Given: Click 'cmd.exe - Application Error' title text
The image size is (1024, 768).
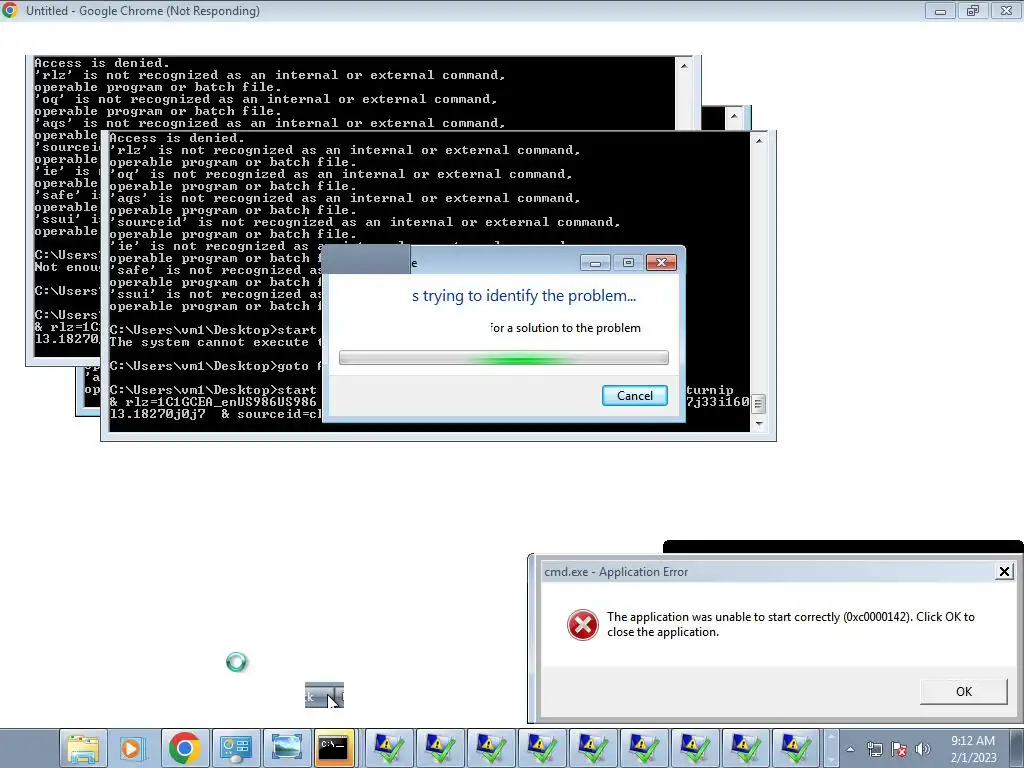Looking at the screenshot, I should (x=616, y=572).
